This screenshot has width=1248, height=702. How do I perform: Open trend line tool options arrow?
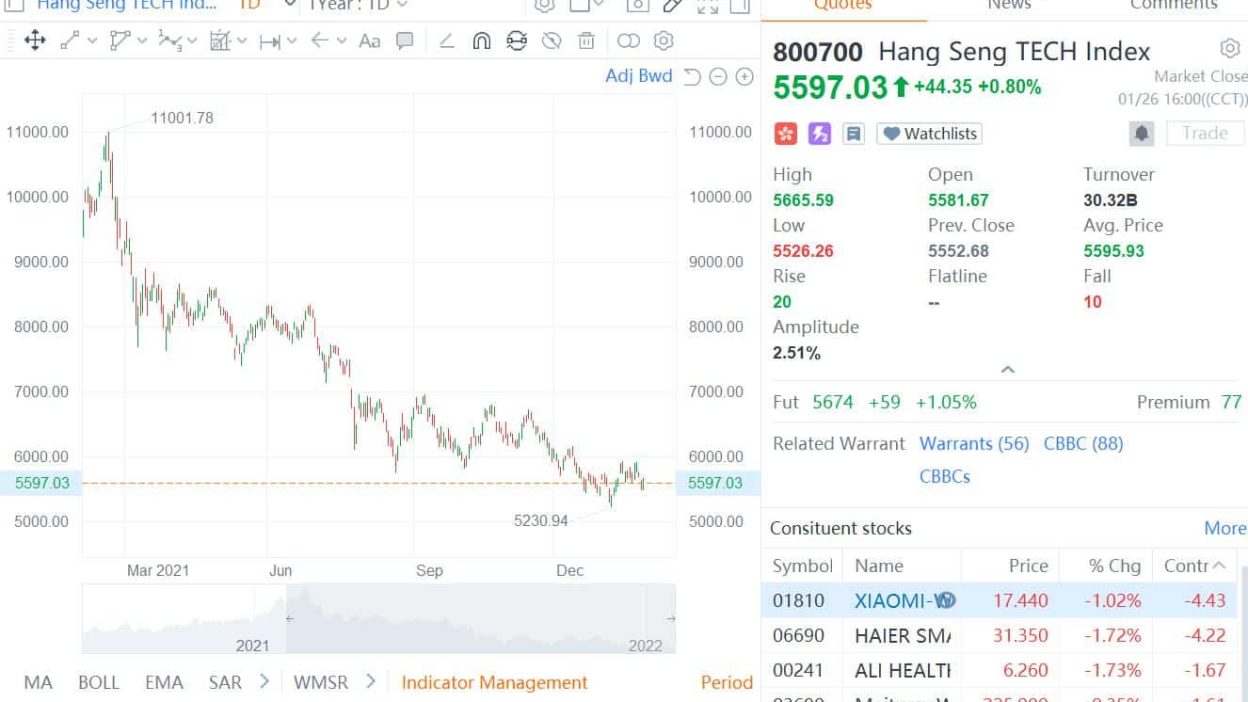click(92, 41)
